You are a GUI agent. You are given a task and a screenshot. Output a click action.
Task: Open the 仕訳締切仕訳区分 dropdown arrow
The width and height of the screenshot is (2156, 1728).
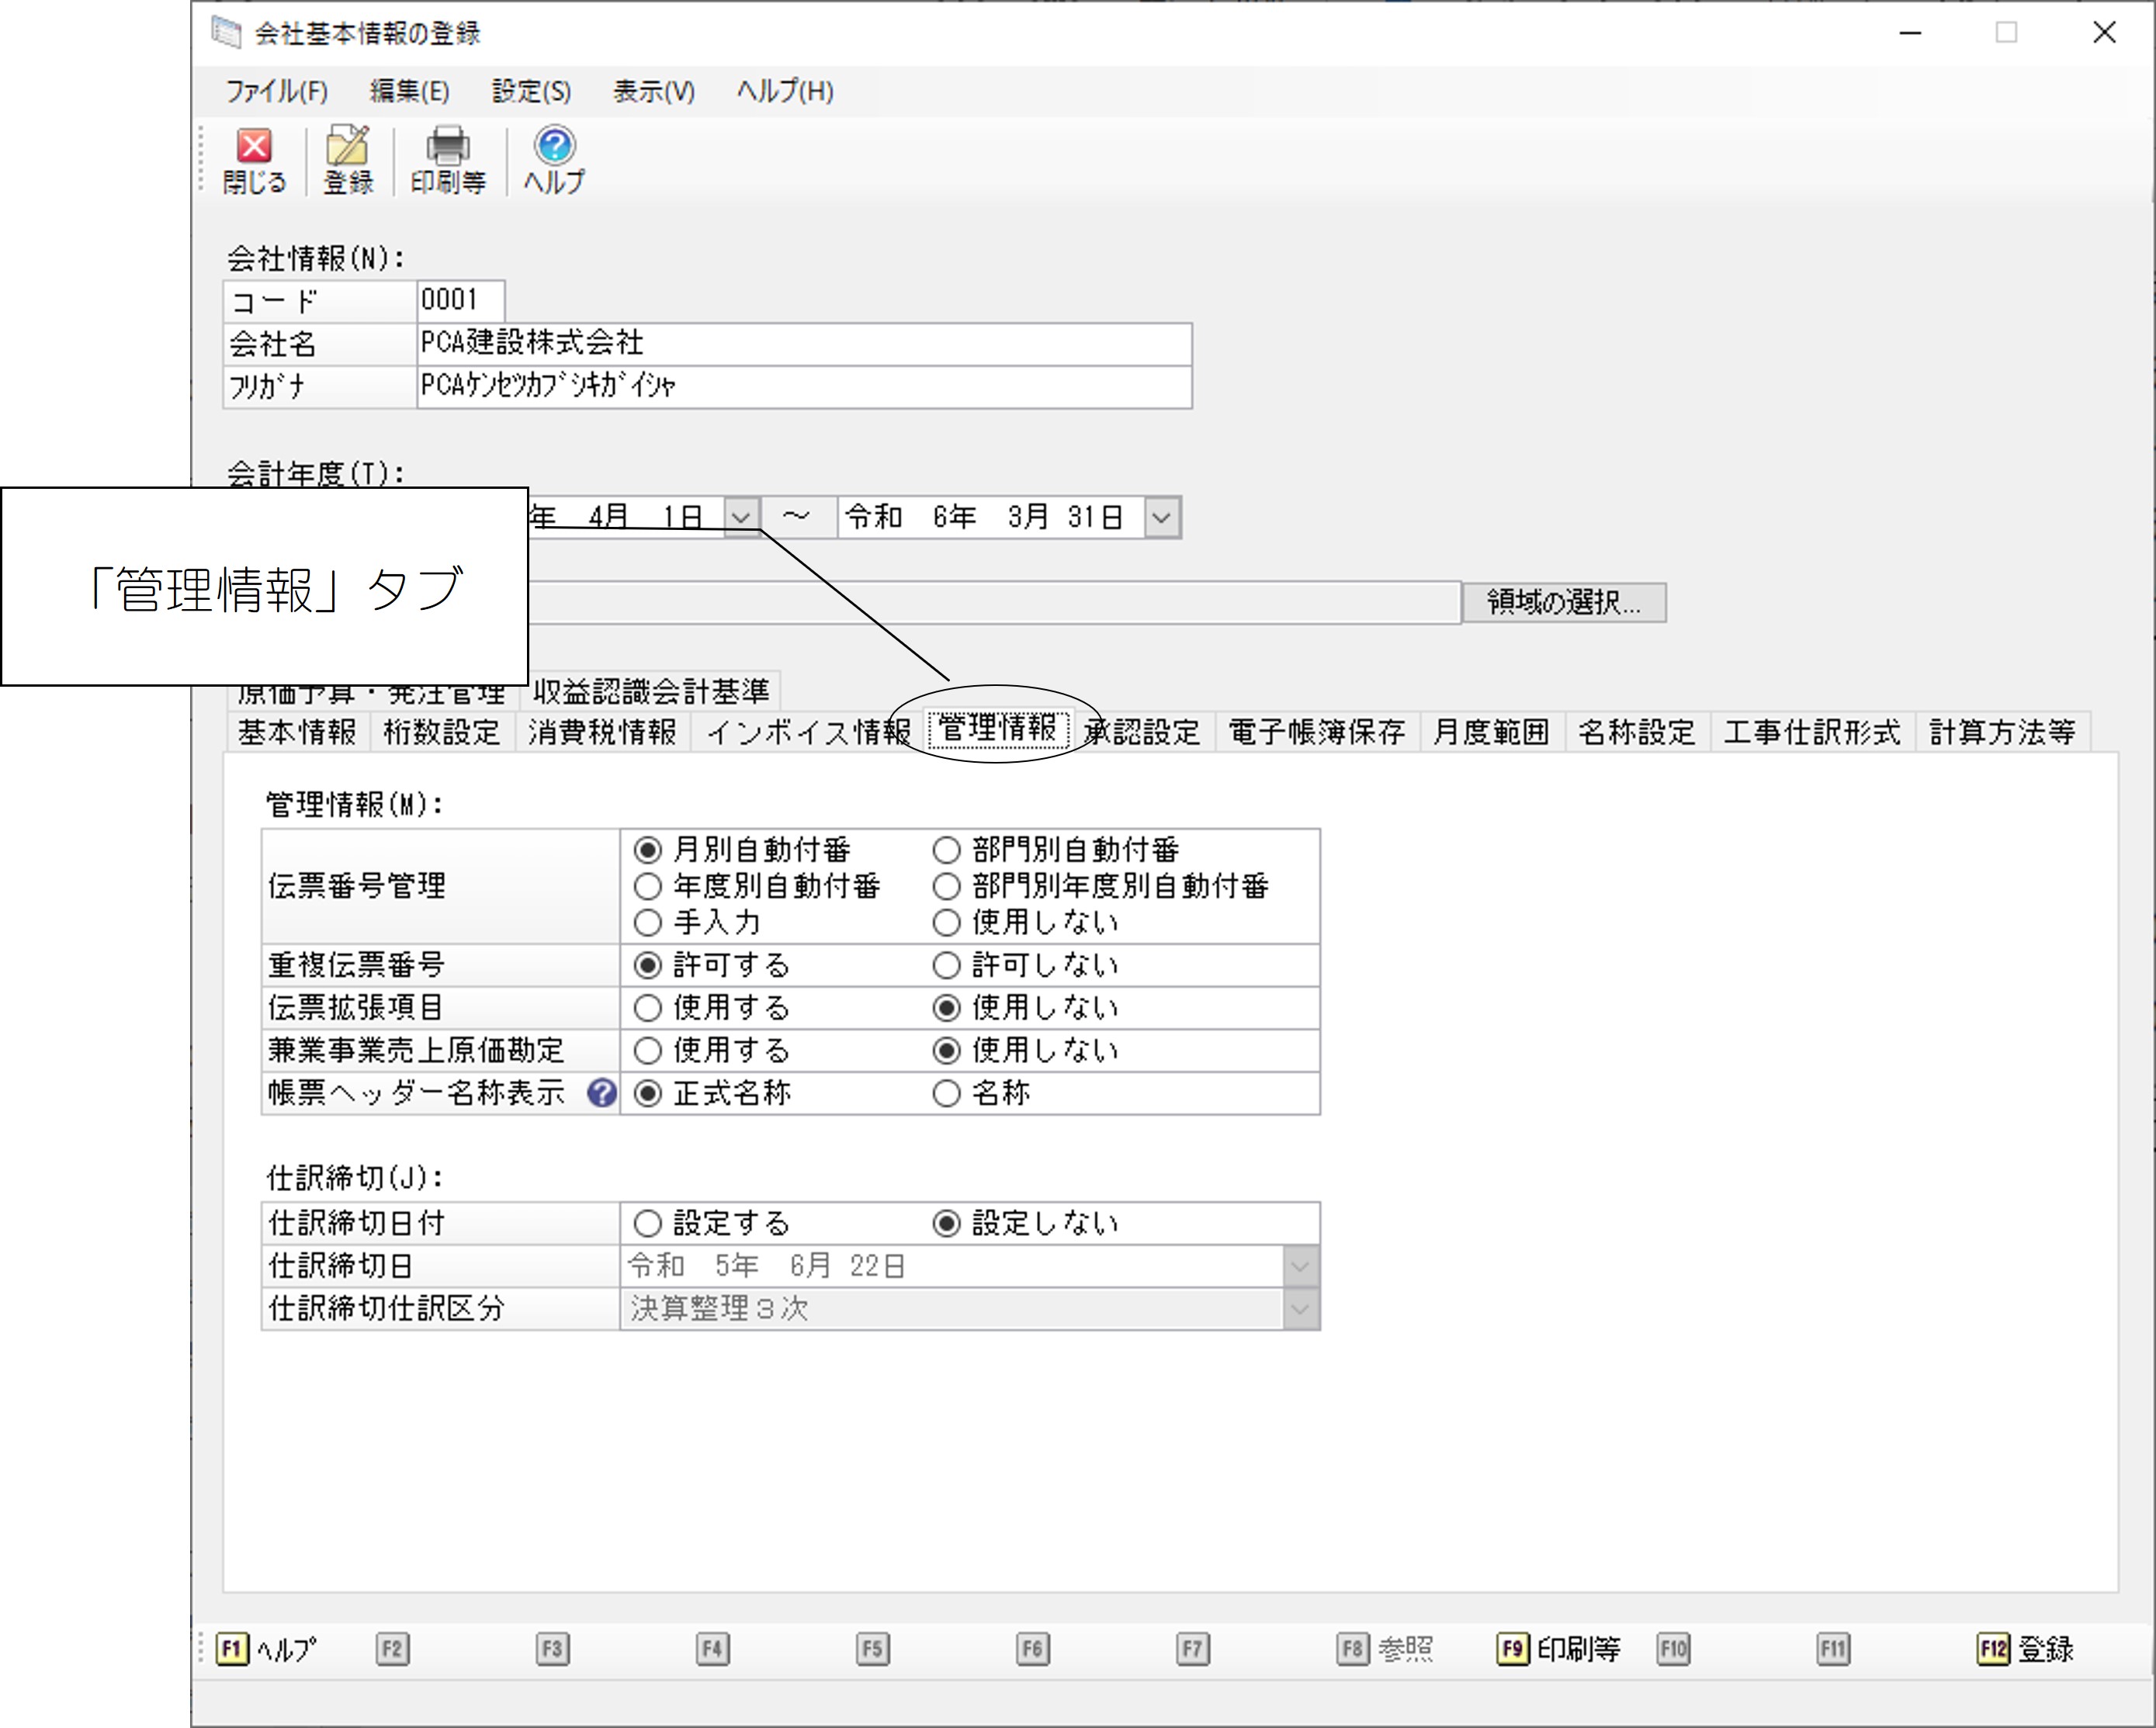[1300, 1309]
